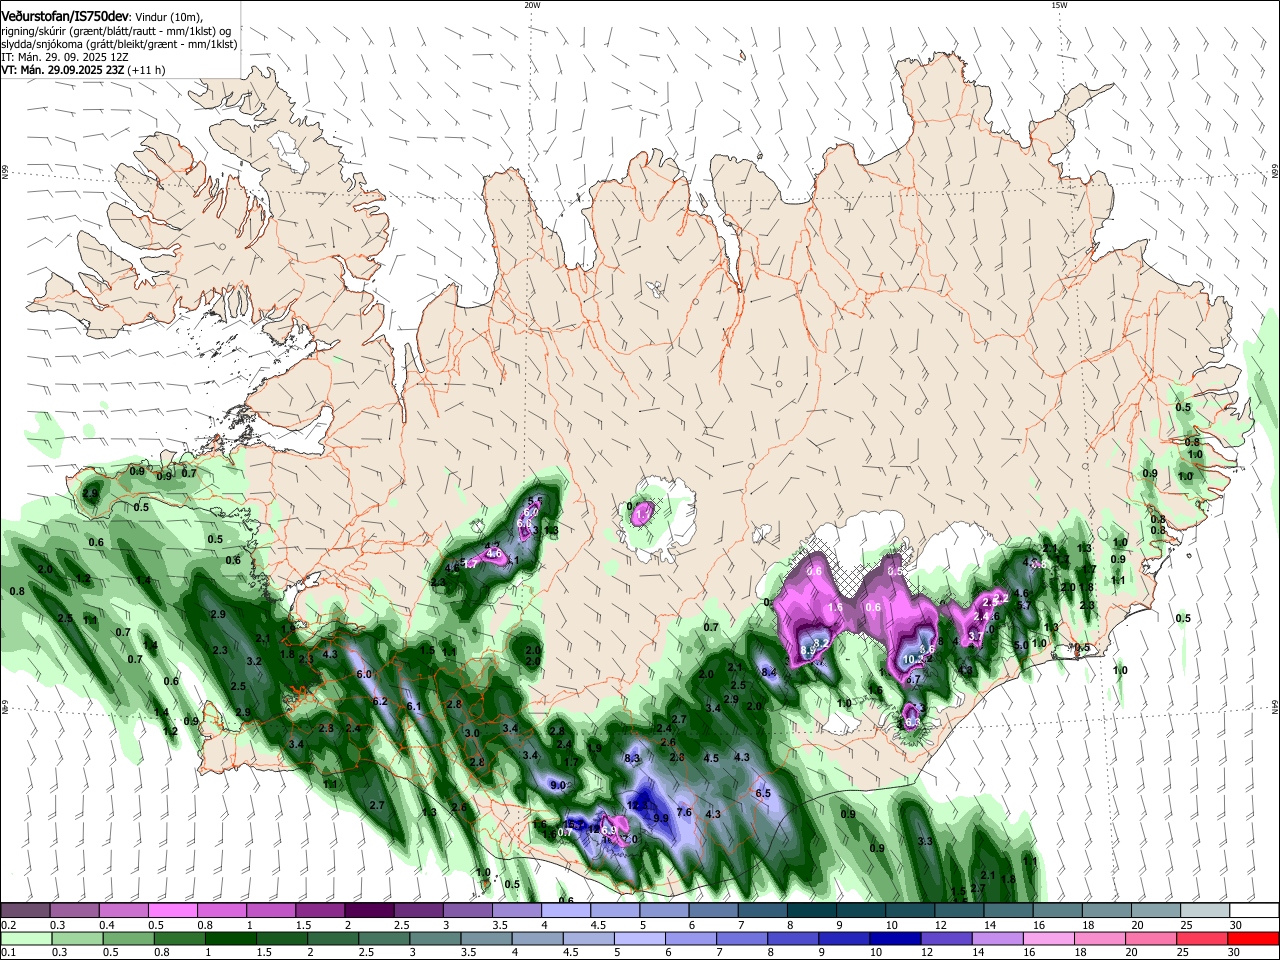Click the map value 9.0 in the blue patch
The height and width of the screenshot is (960, 1280).
(x=558, y=786)
